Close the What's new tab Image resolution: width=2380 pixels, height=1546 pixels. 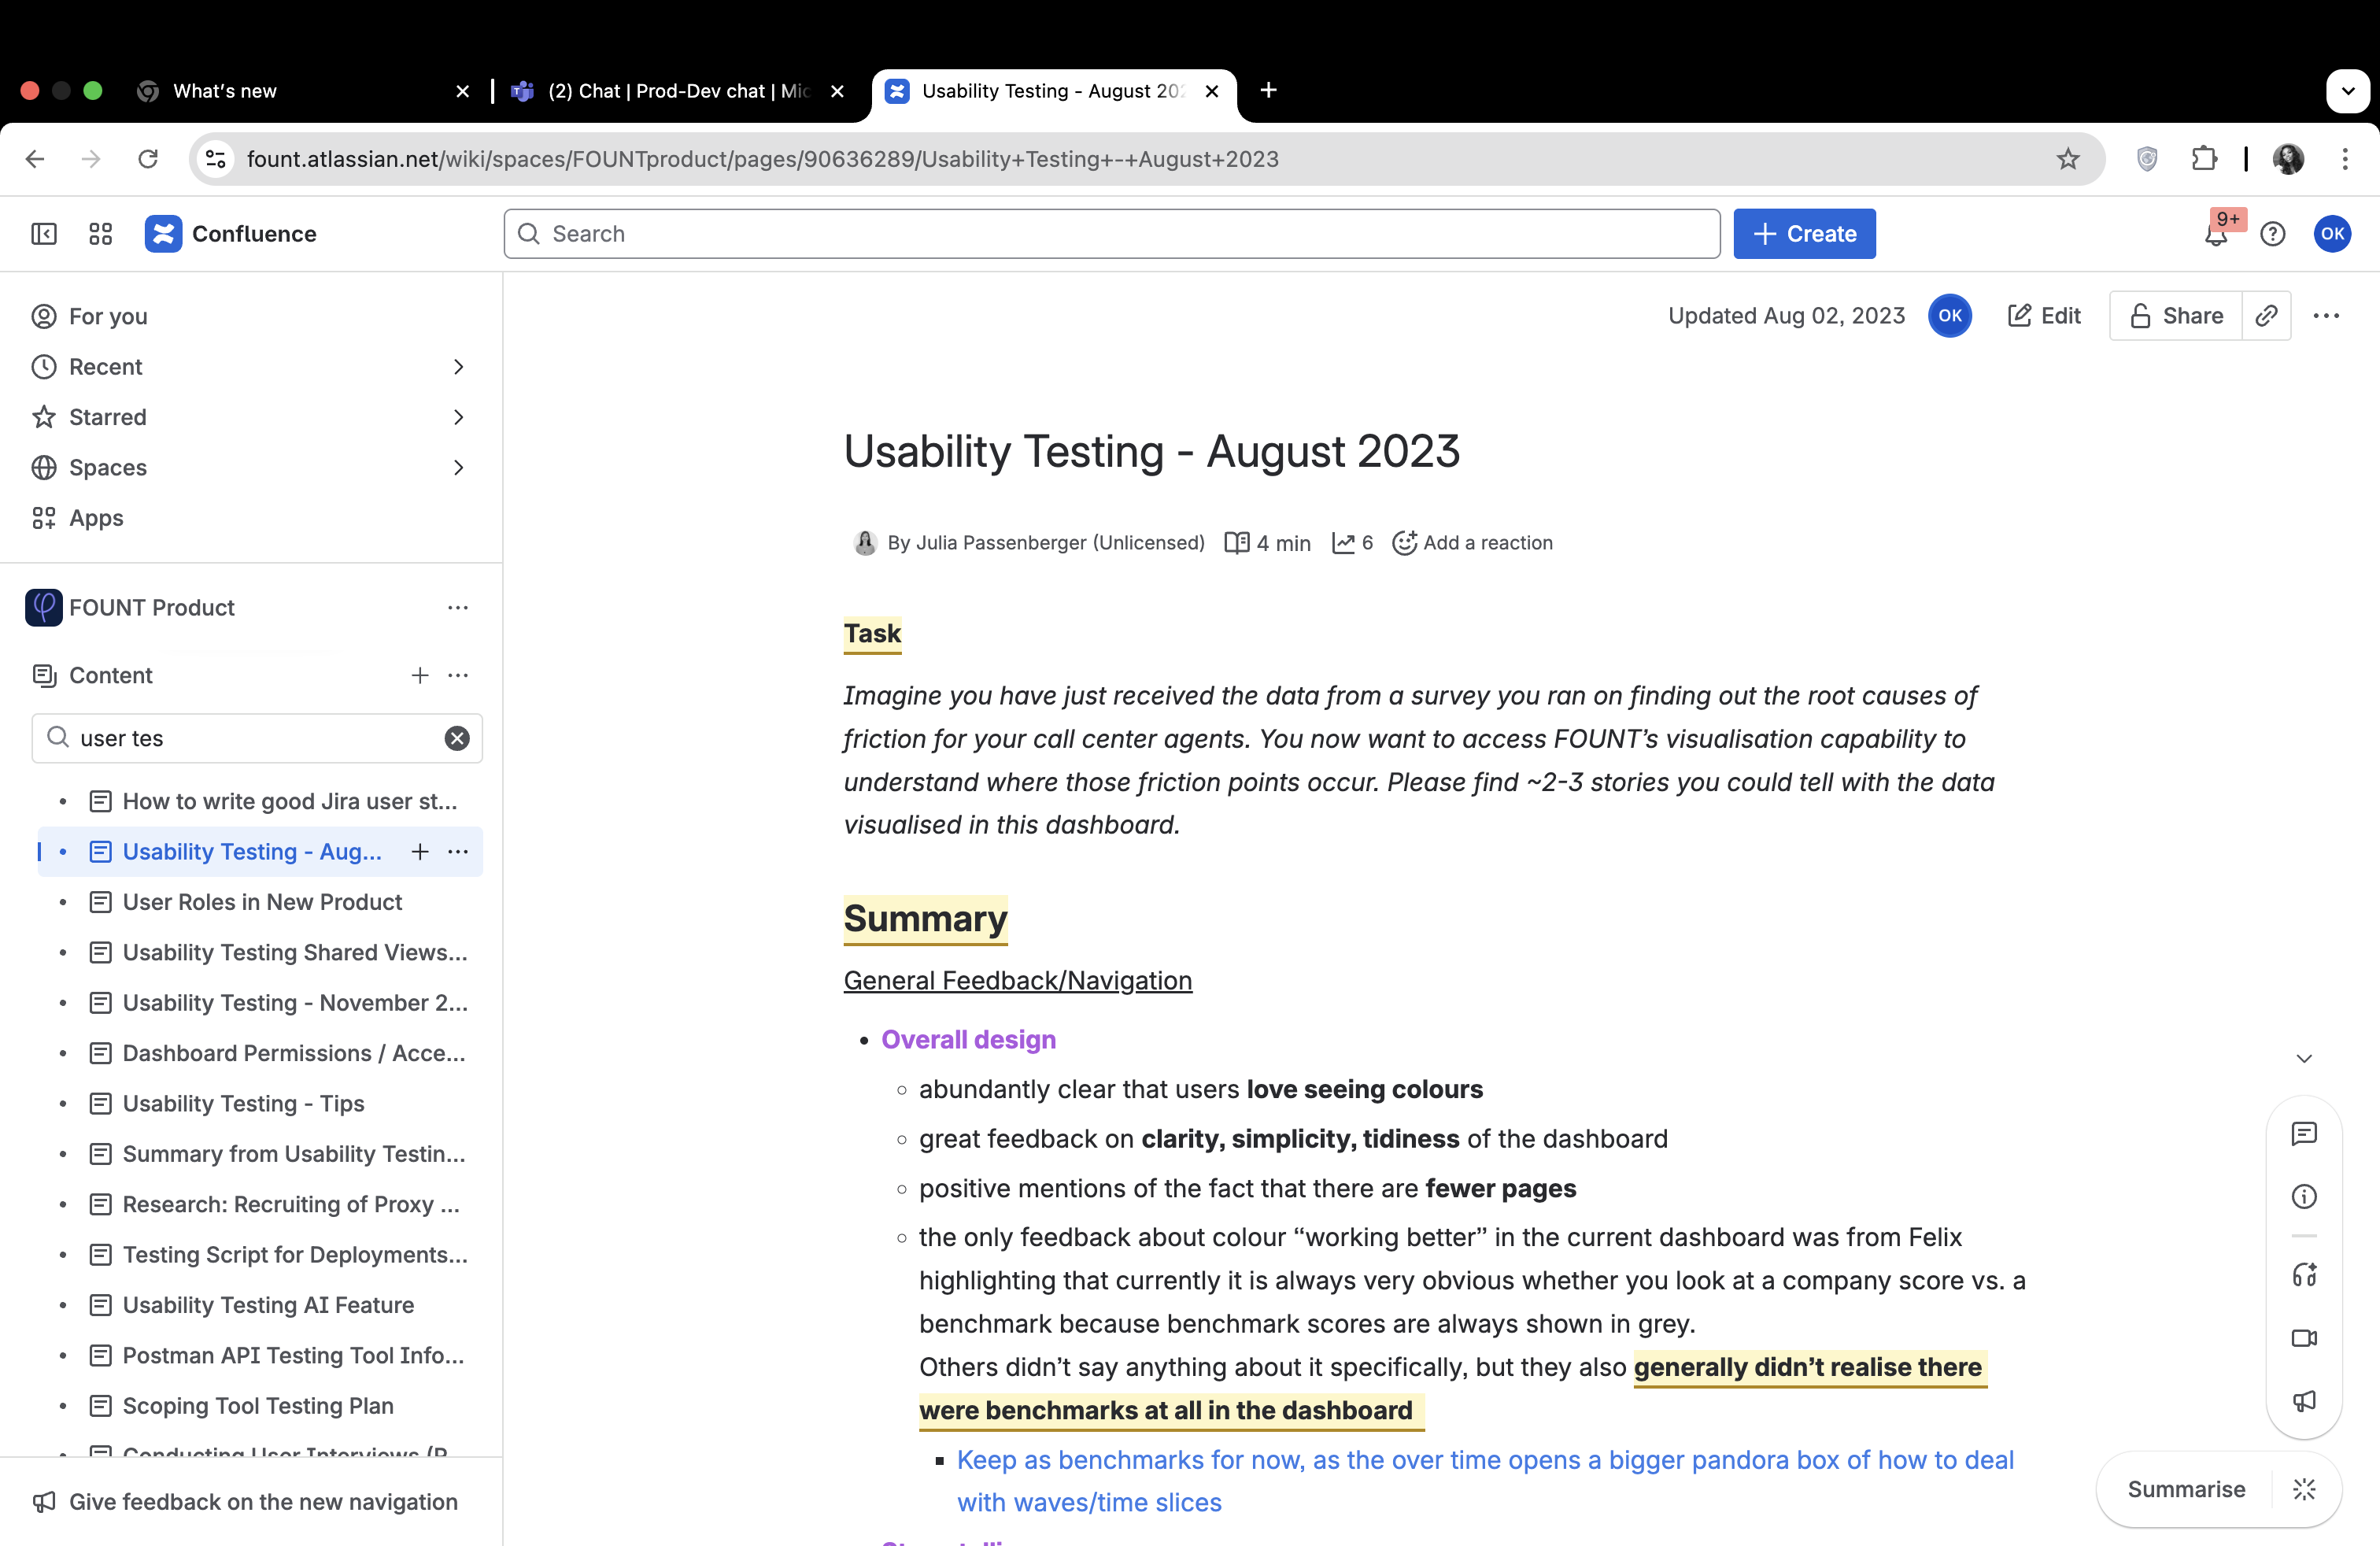[x=462, y=91]
